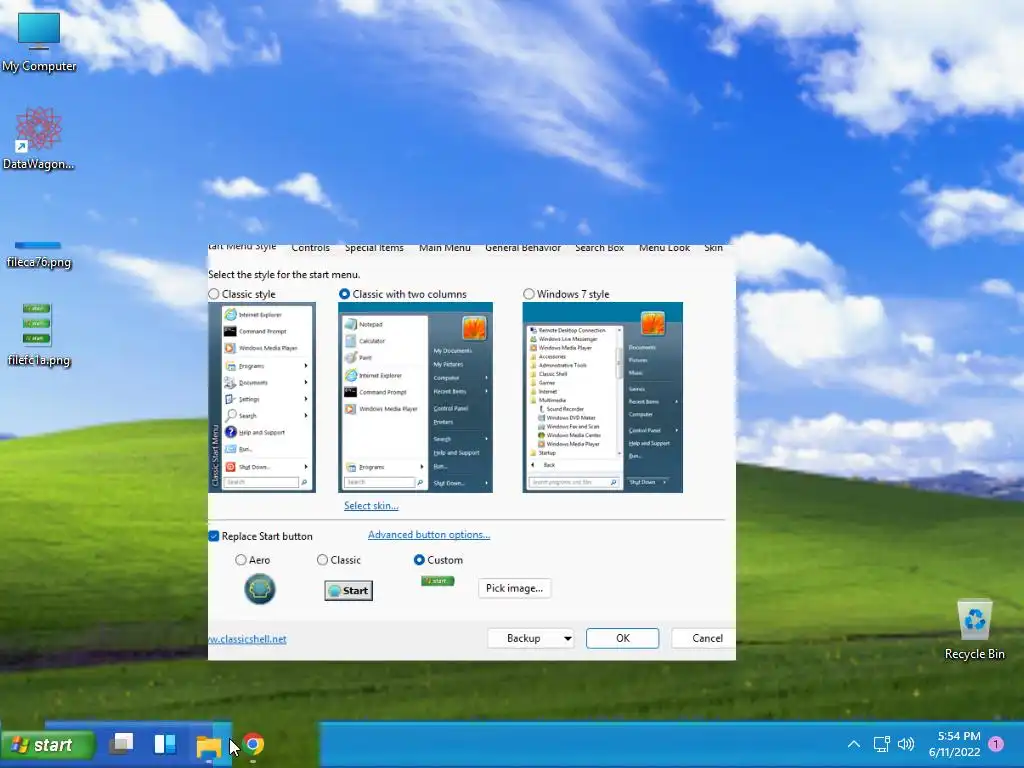Choose the Classic start button radio
The width and height of the screenshot is (1024, 768).
pyautogui.click(x=323, y=560)
